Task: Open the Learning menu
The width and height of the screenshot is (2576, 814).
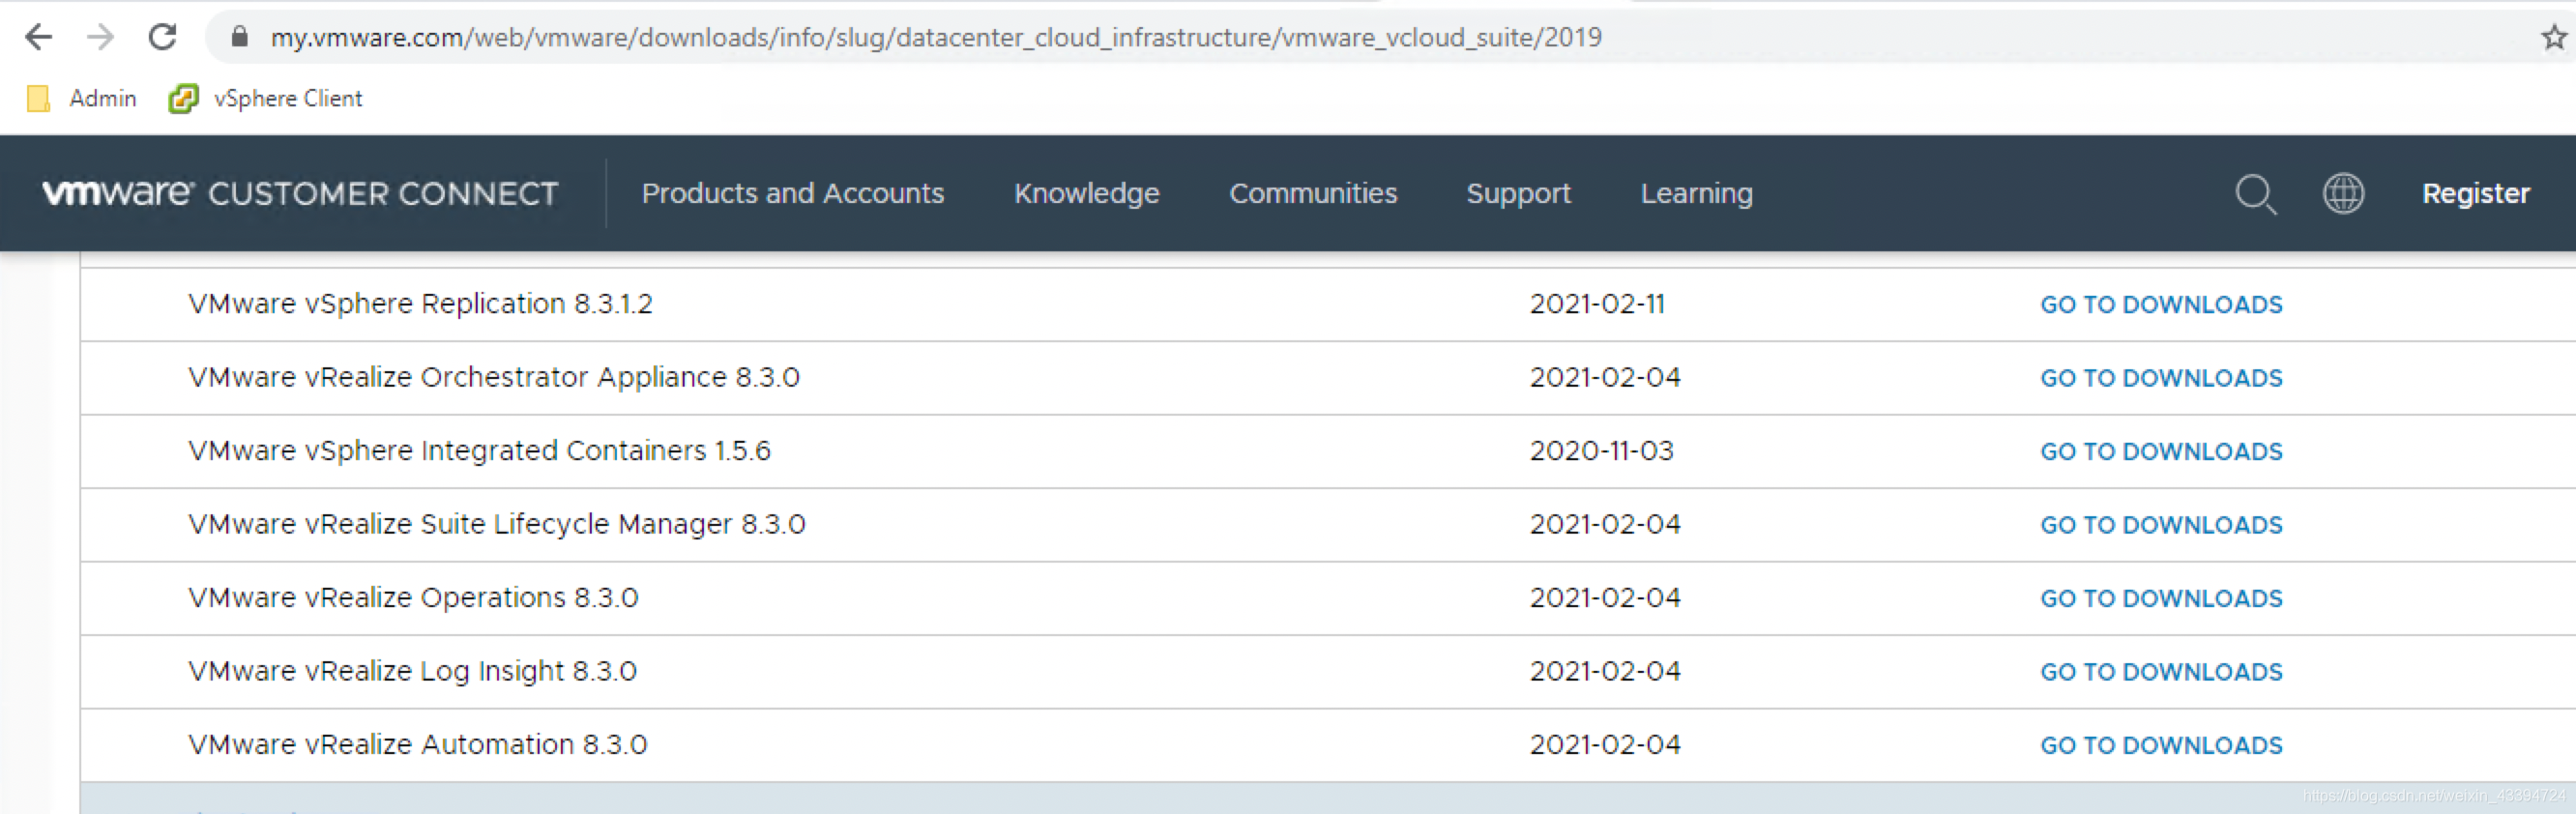Action: [1696, 193]
